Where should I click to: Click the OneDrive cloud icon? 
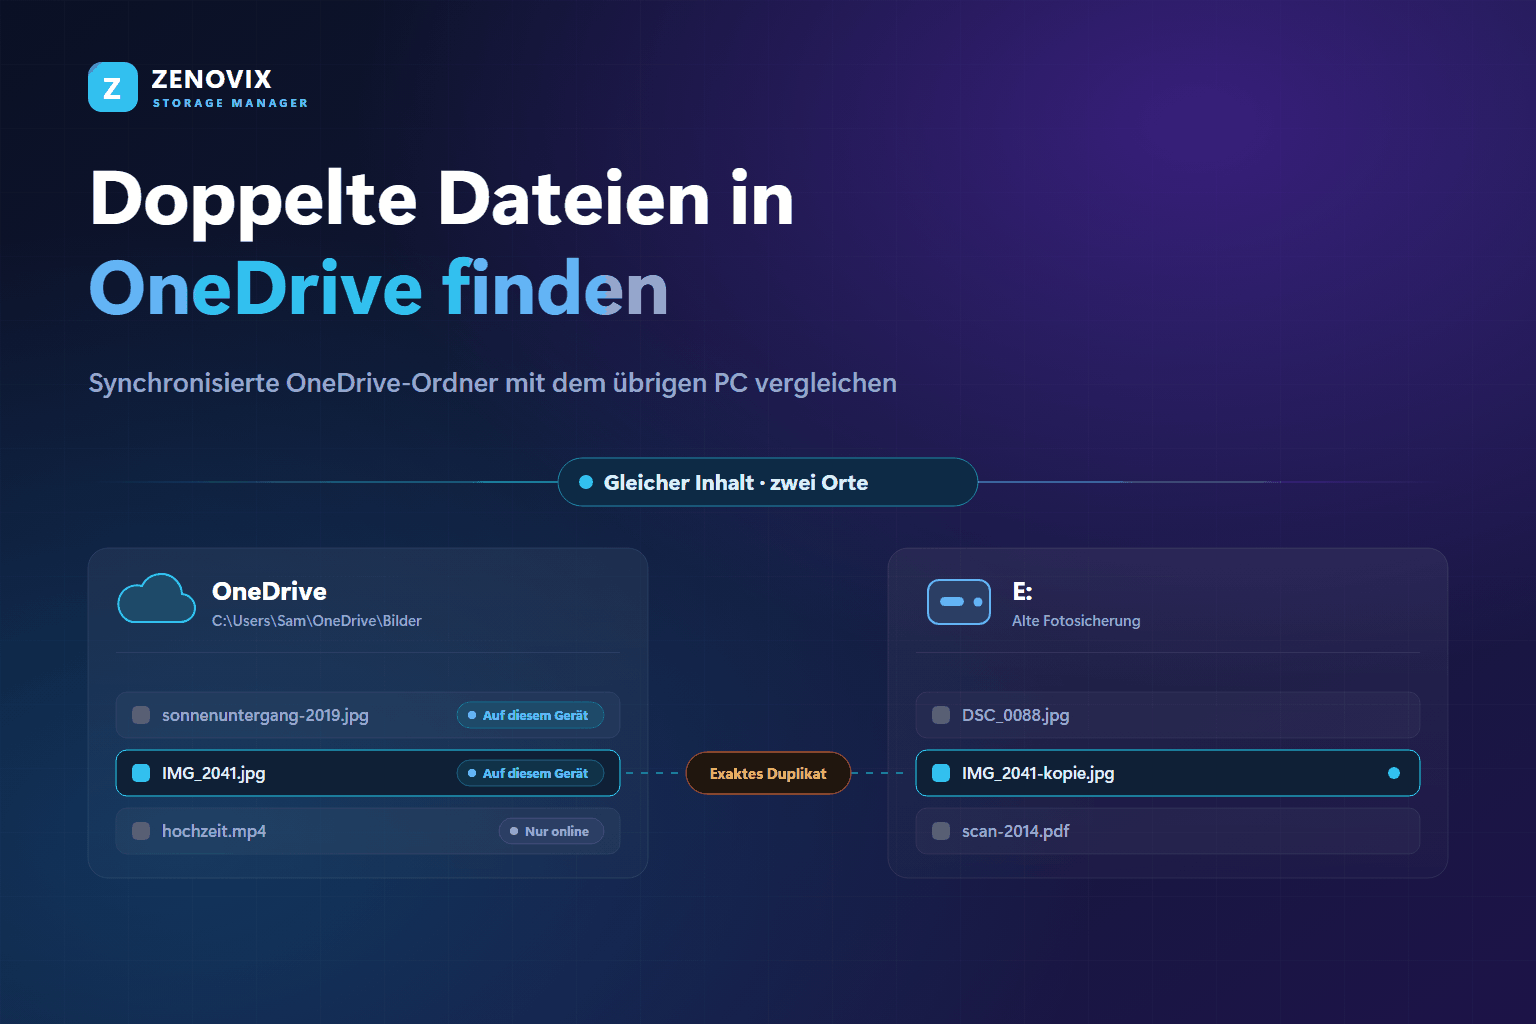coord(157,599)
